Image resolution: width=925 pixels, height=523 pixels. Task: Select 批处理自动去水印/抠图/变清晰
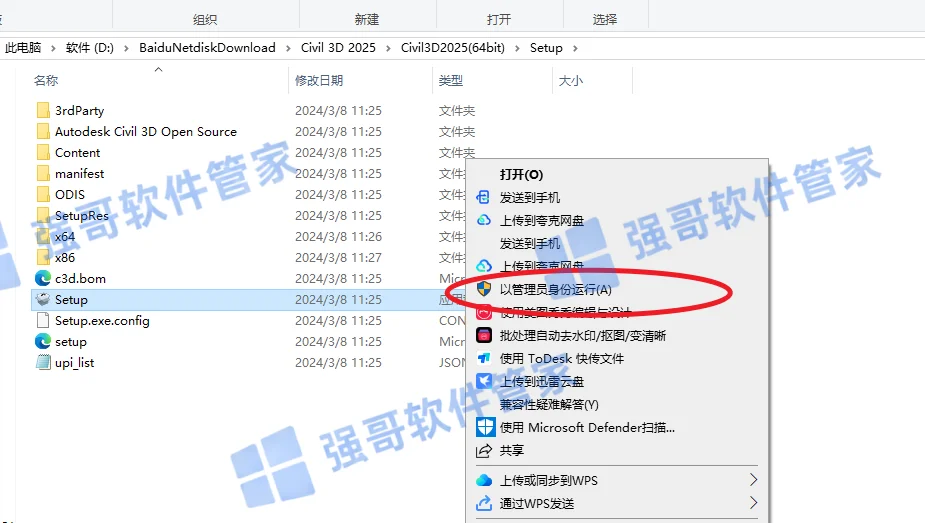(583, 335)
